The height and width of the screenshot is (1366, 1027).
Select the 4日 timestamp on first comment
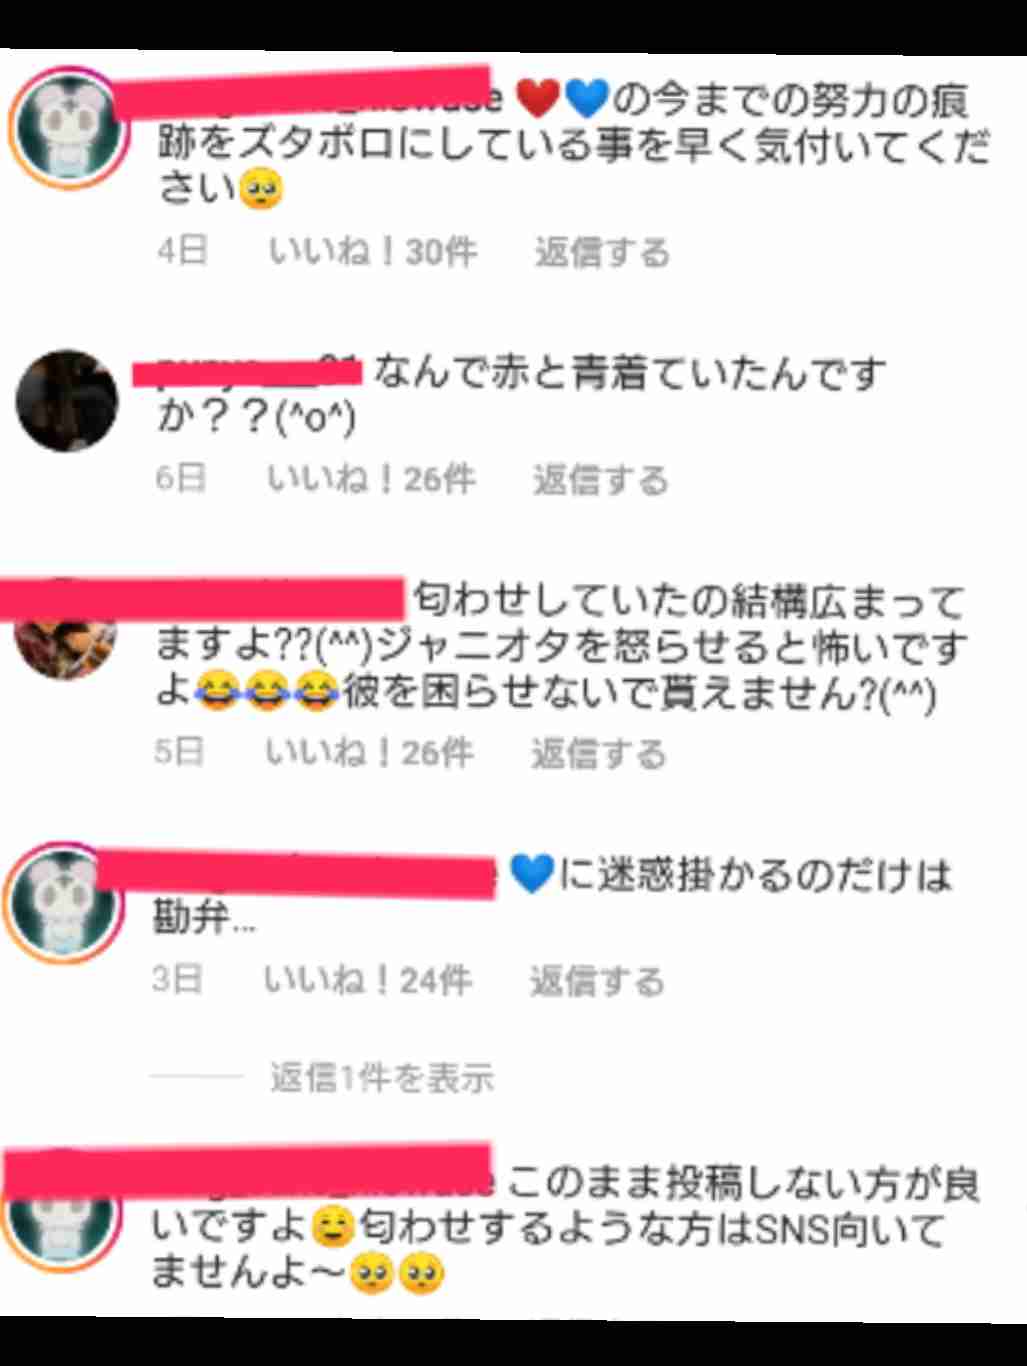182,252
